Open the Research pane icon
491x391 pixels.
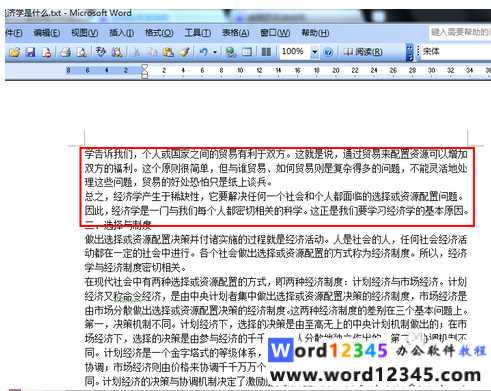tap(117, 52)
